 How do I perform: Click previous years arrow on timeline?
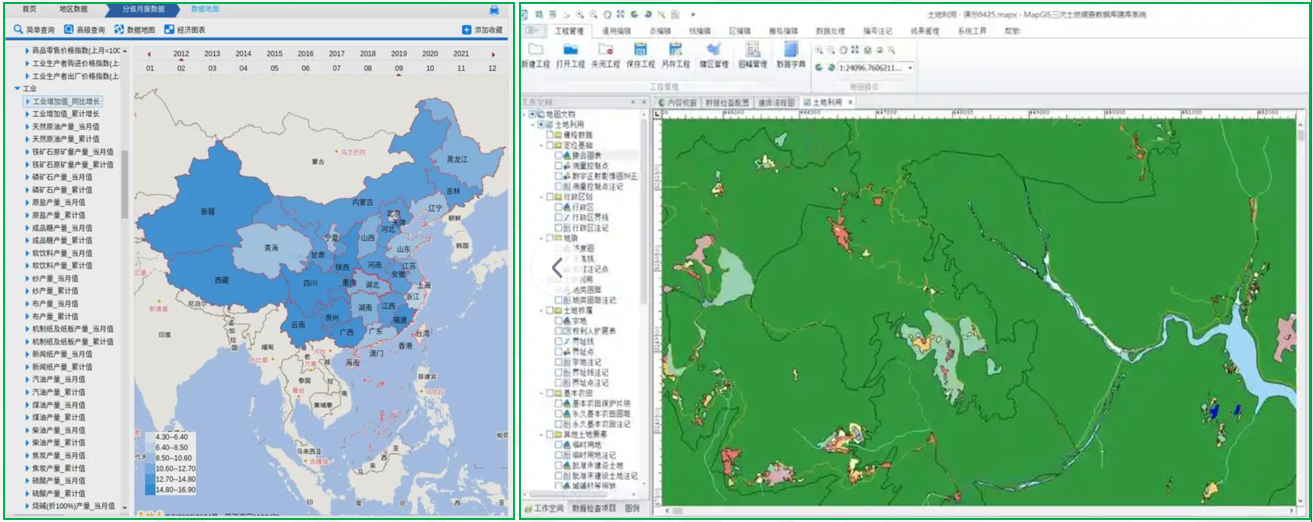150,54
